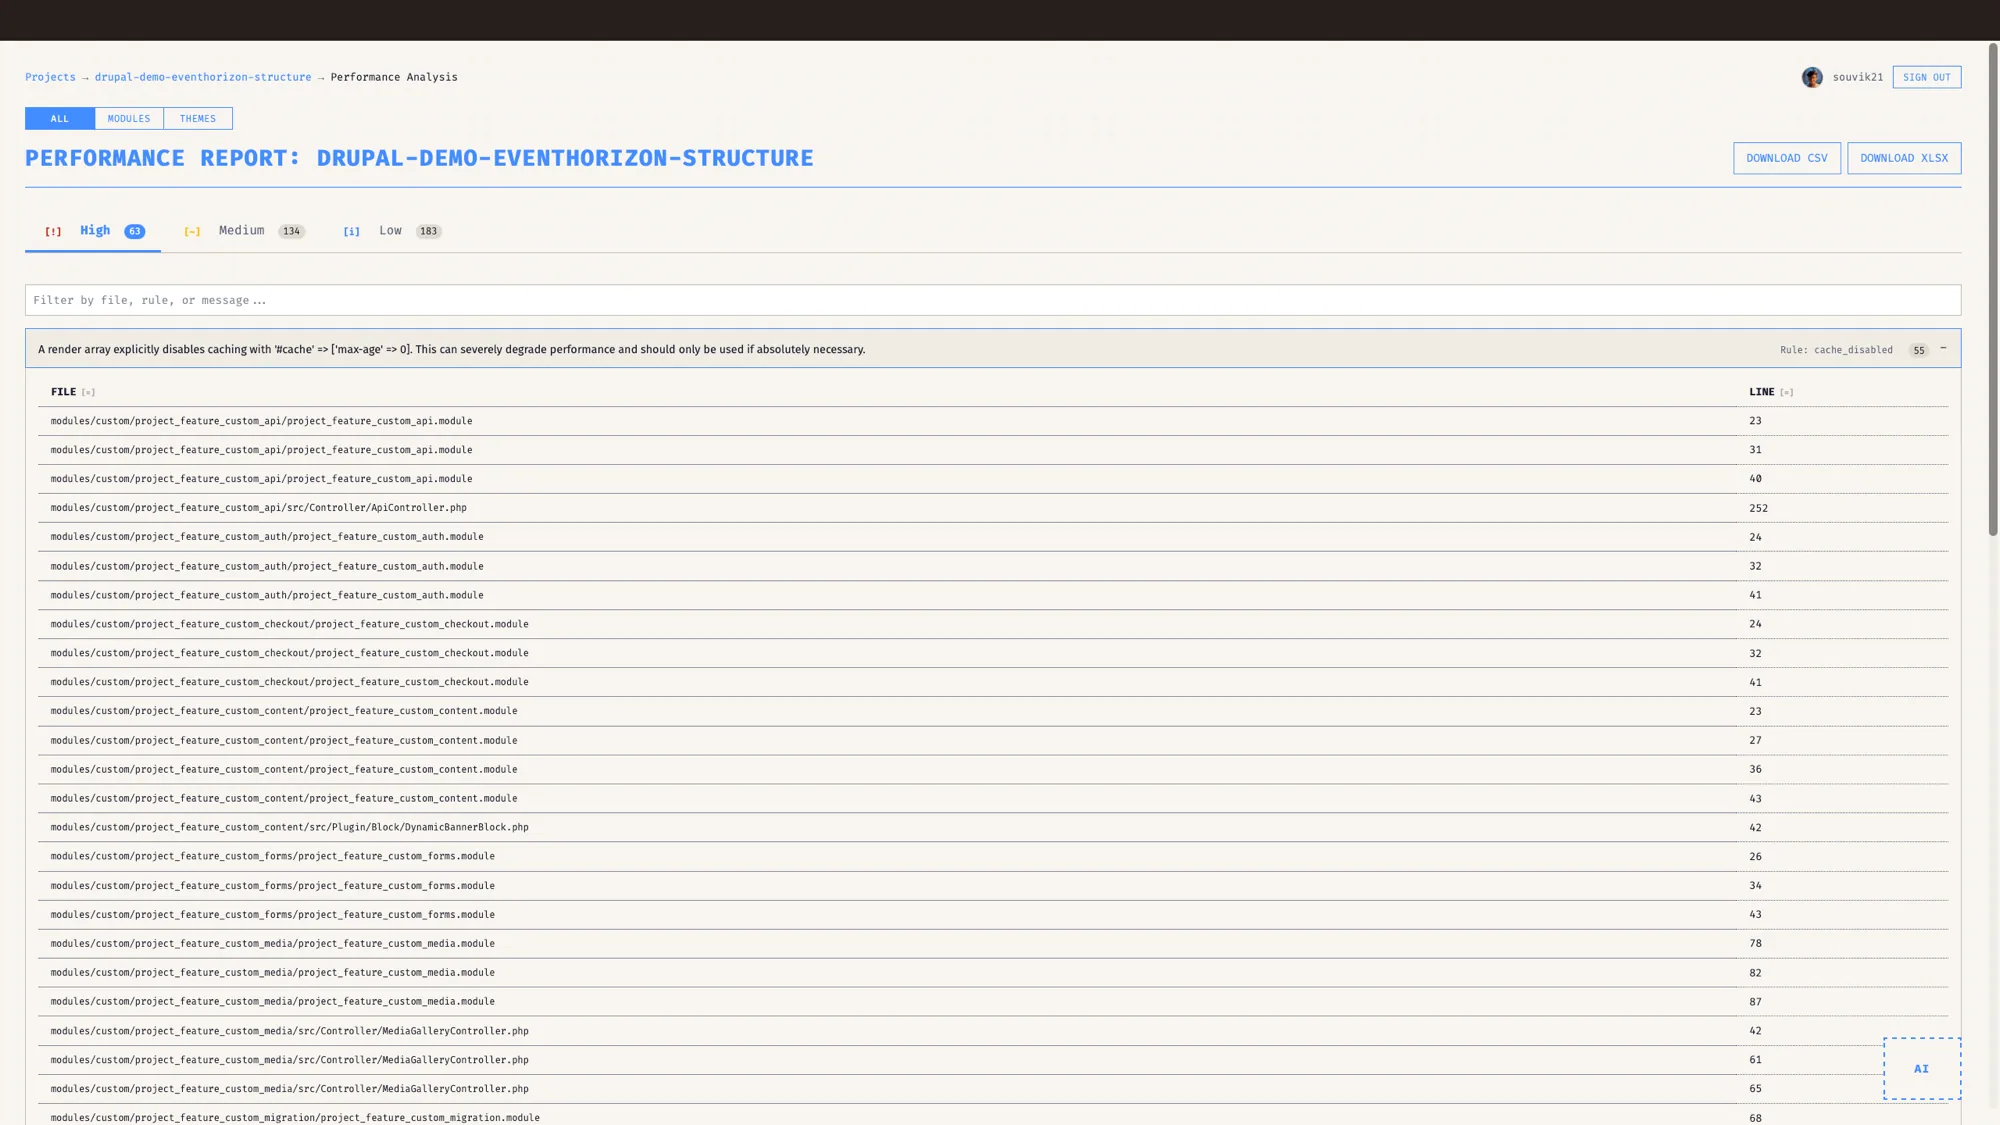Download the report as XLSX
This screenshot has height=1125, width=2000.
(x=1904, y=158)
